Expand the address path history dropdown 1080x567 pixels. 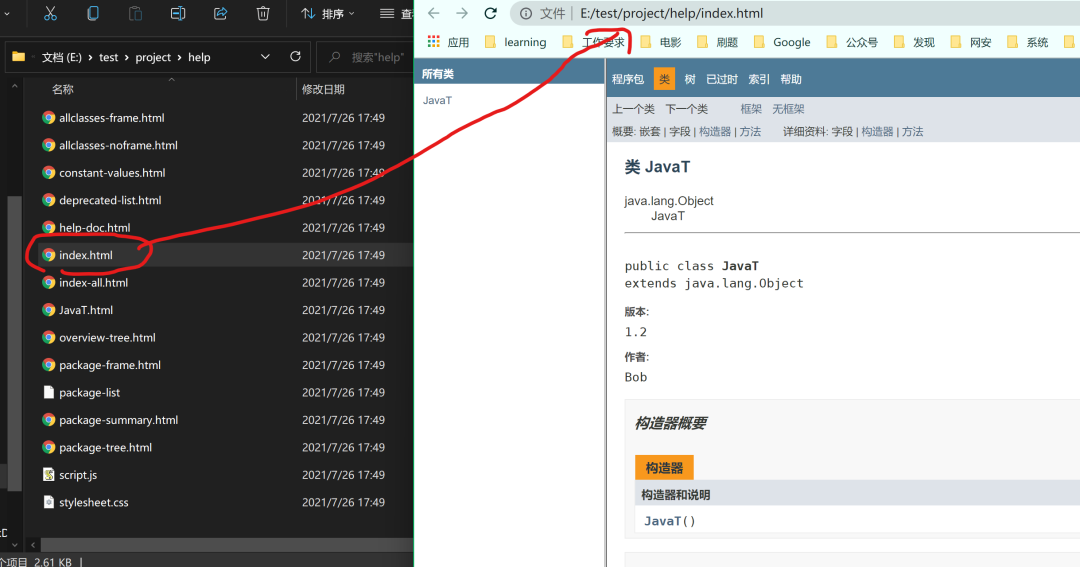pos(265,56)
